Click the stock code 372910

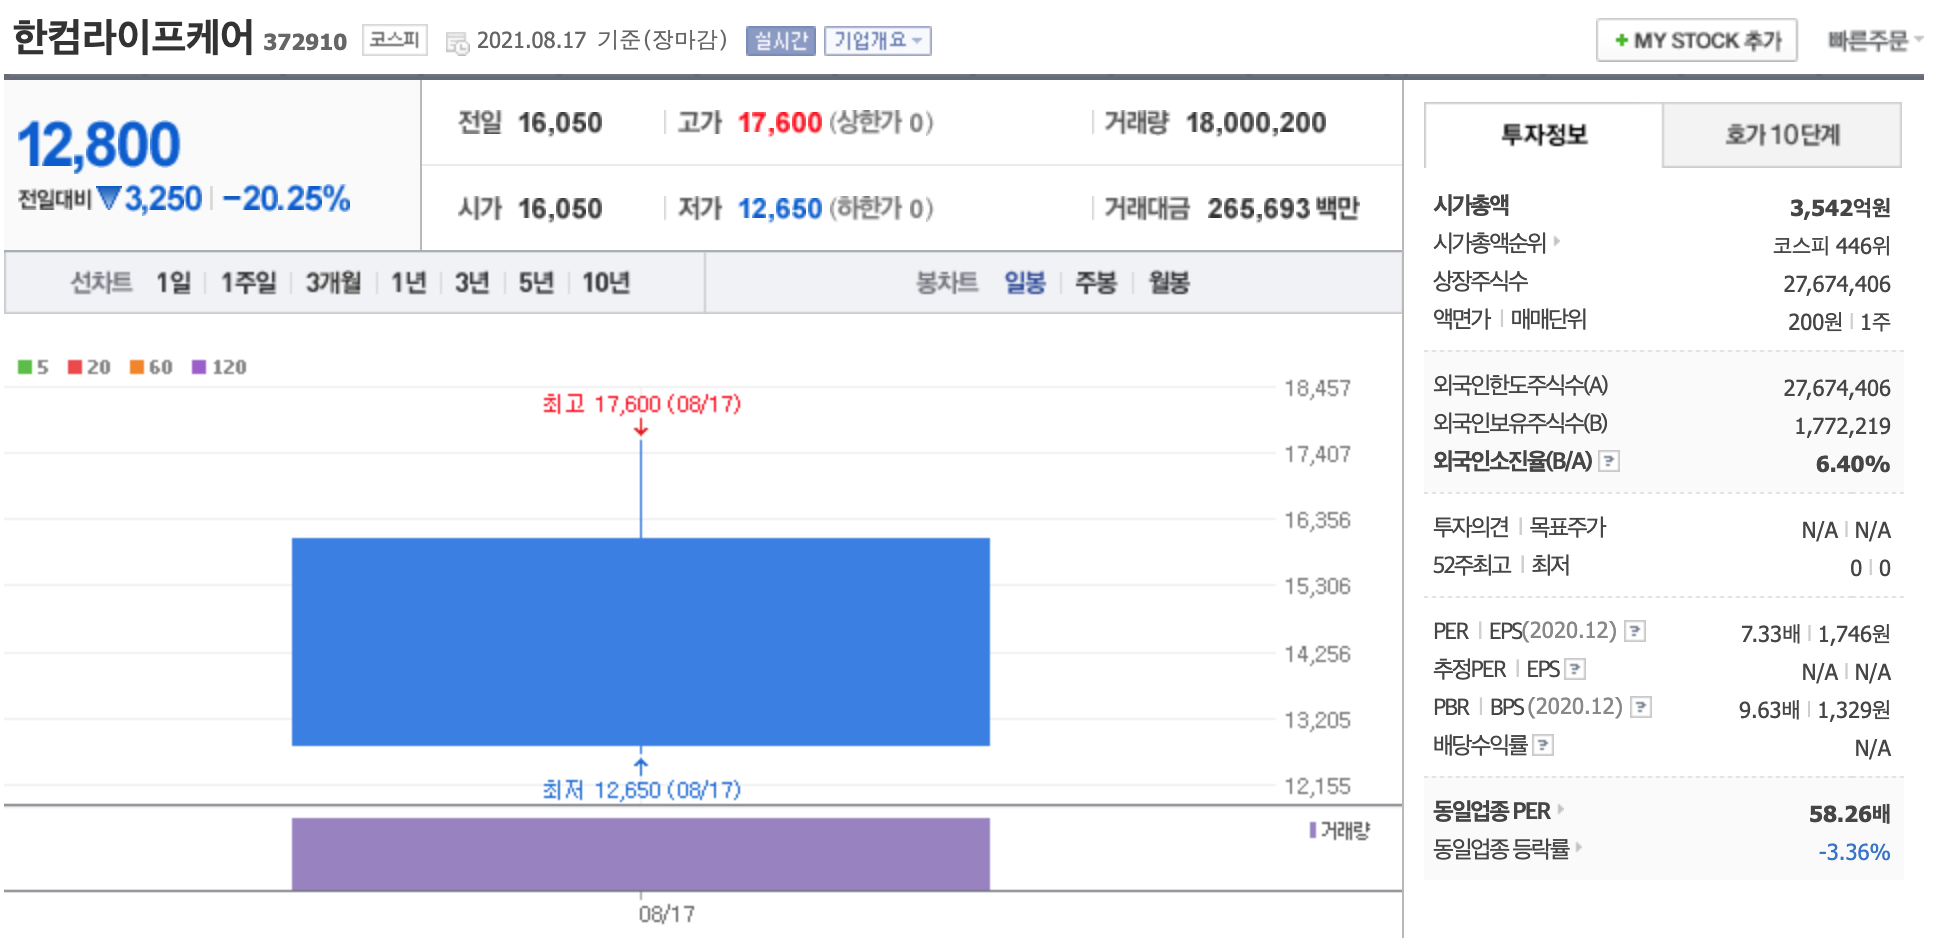(x=305, y=42)
